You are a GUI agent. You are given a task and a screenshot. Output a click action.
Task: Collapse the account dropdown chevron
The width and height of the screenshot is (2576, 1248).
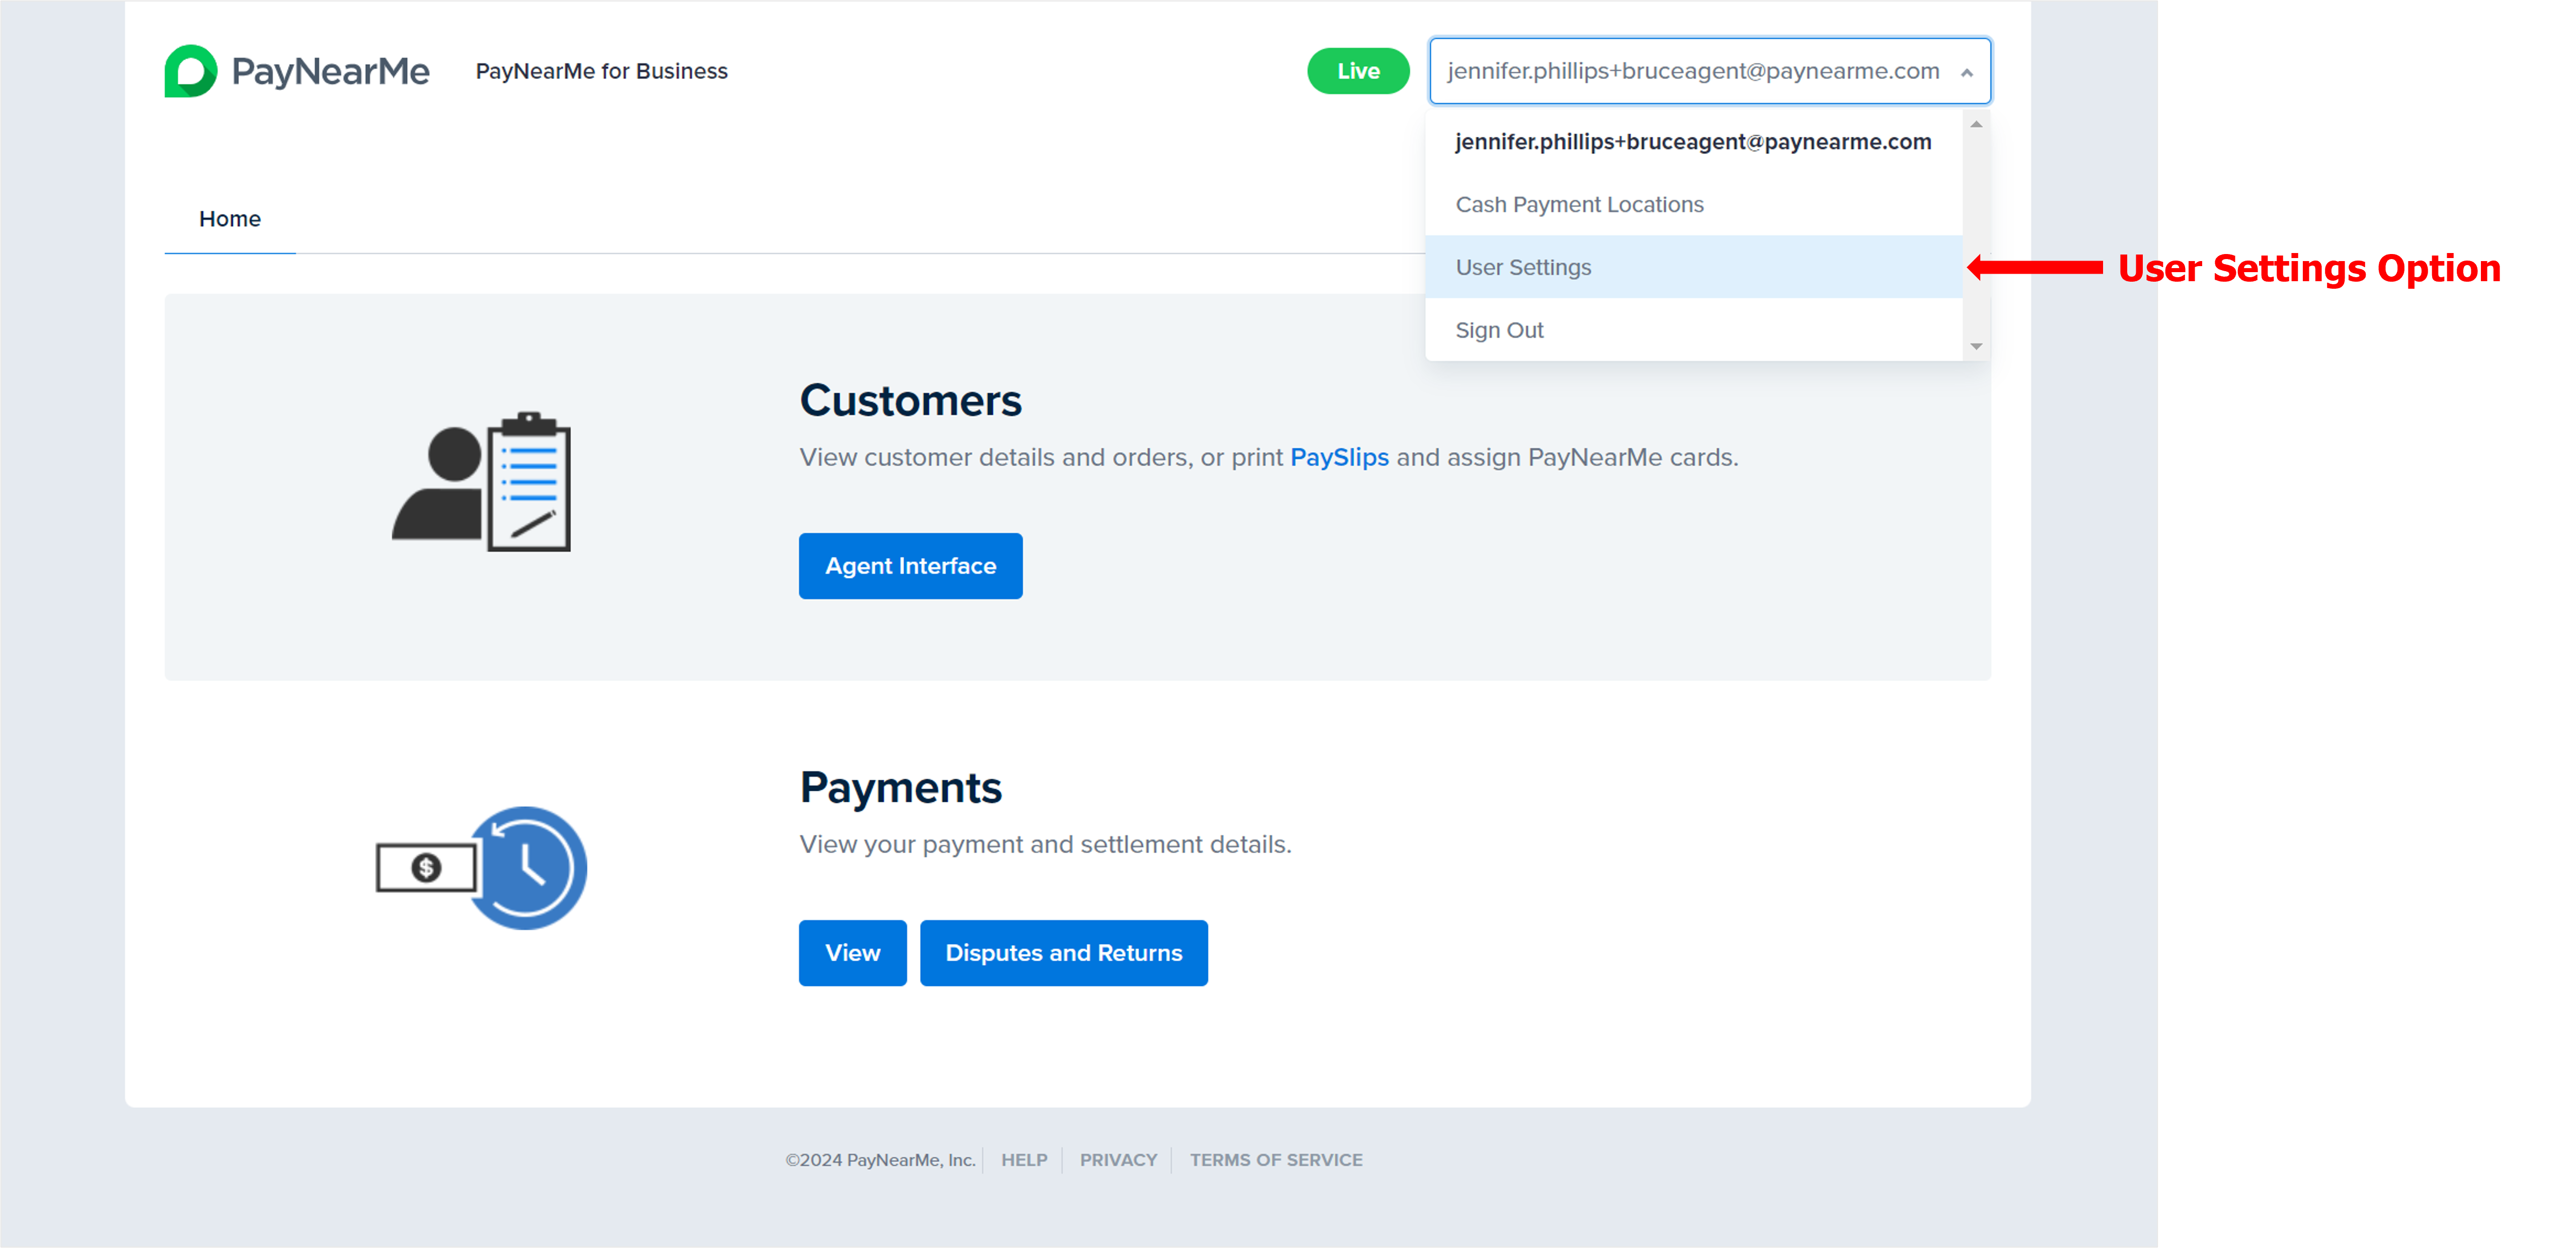[1966, 72]
